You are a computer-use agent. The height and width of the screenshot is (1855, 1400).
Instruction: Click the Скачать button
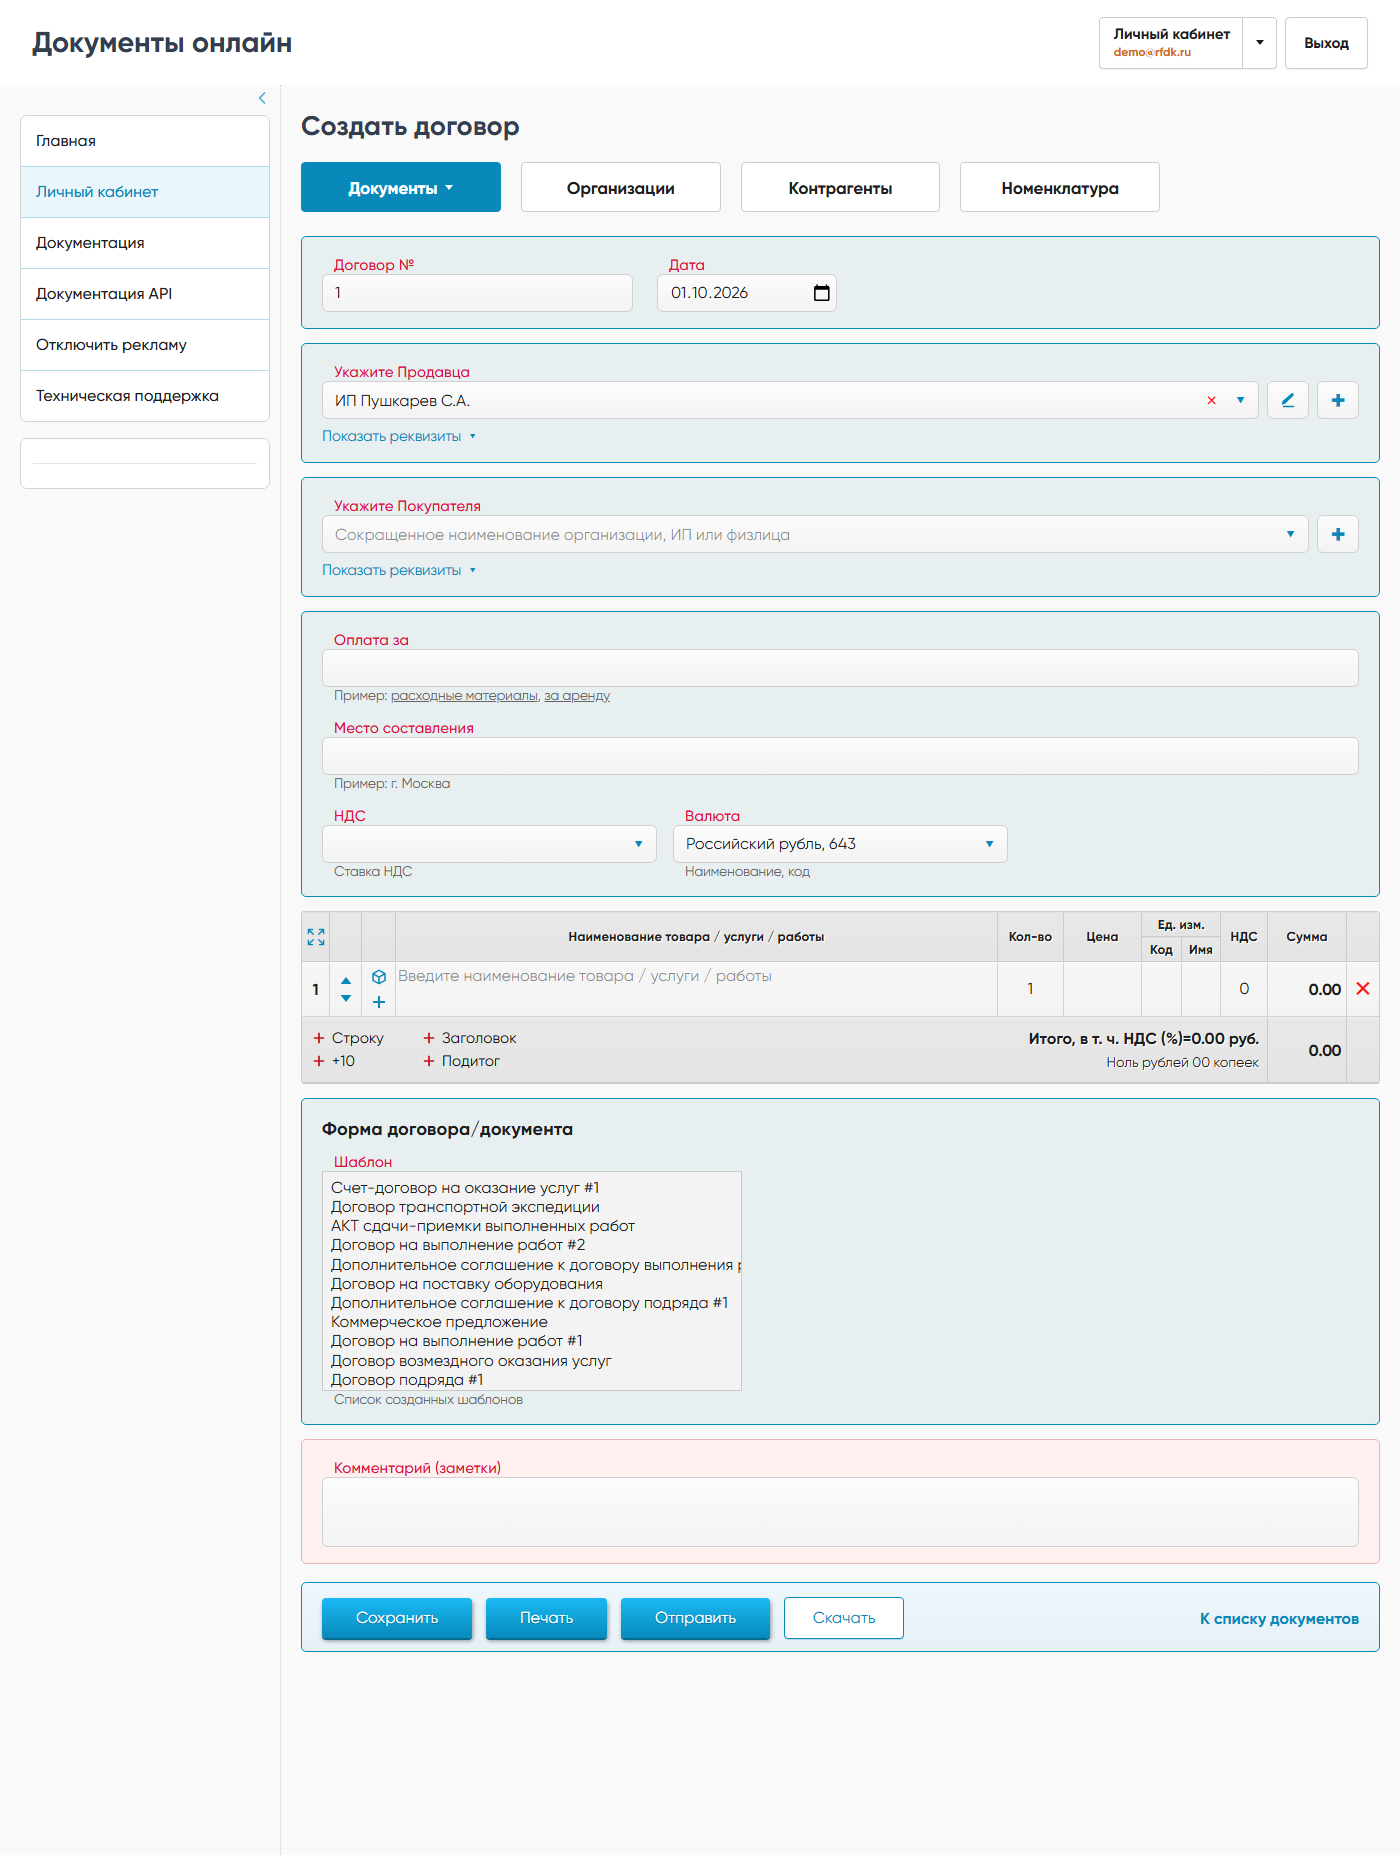pyautogui.click(x=844, y=1618)
